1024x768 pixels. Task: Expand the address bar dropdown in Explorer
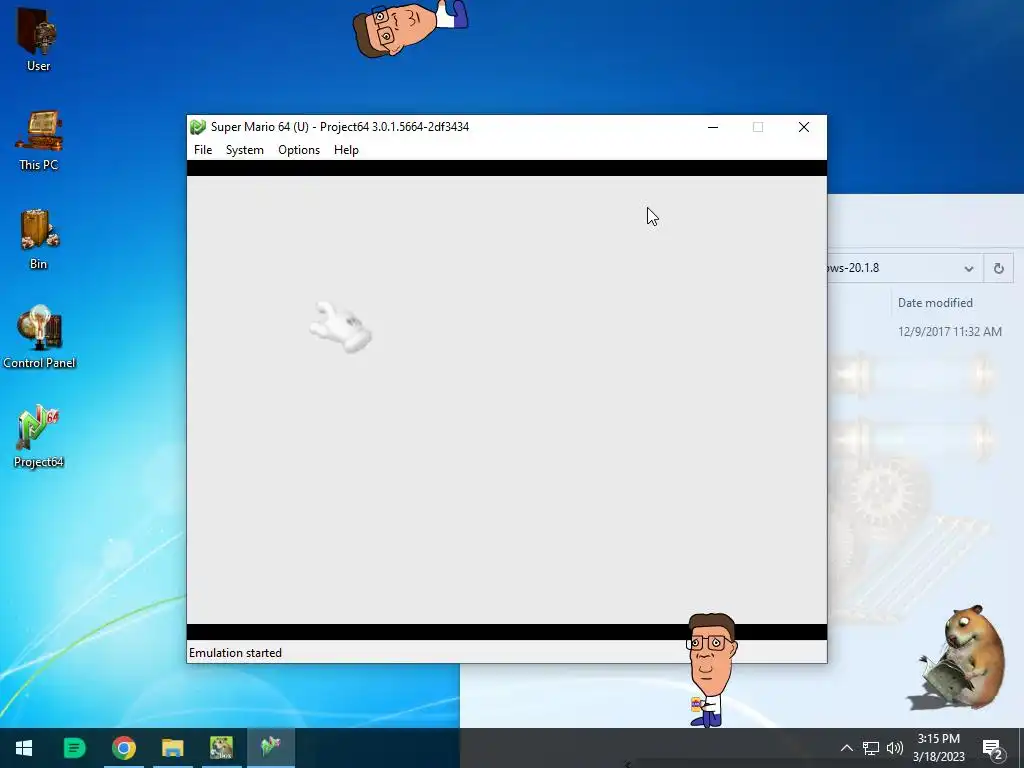(x=968, y=268)
